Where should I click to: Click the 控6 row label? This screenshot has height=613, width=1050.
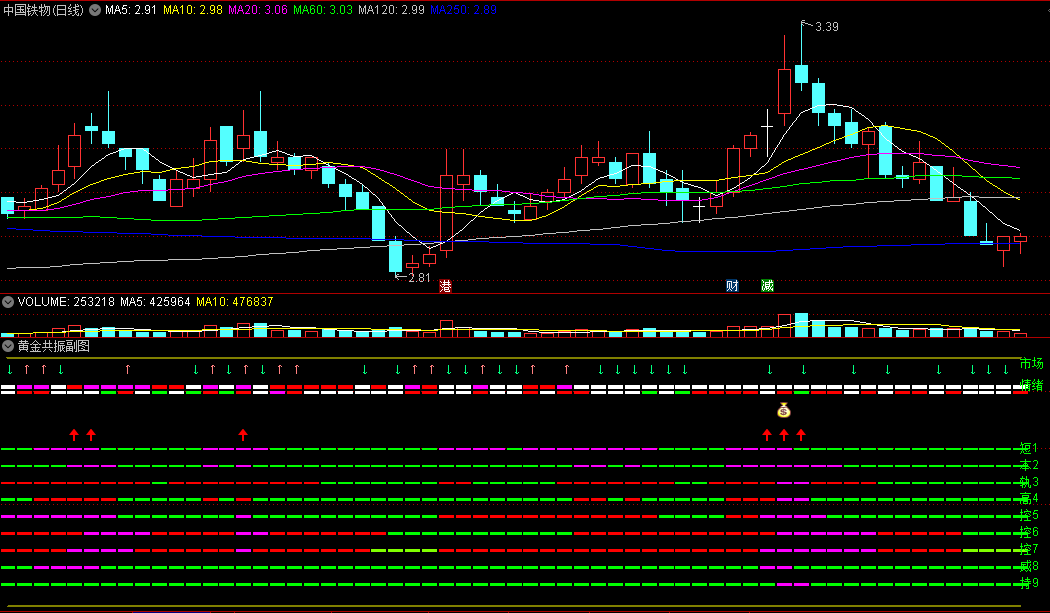tap(1029, 533)
